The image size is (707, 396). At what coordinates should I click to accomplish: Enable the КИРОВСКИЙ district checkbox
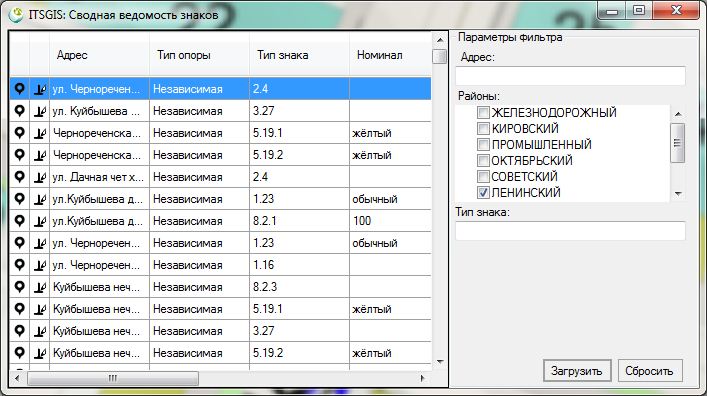point(483,129)
